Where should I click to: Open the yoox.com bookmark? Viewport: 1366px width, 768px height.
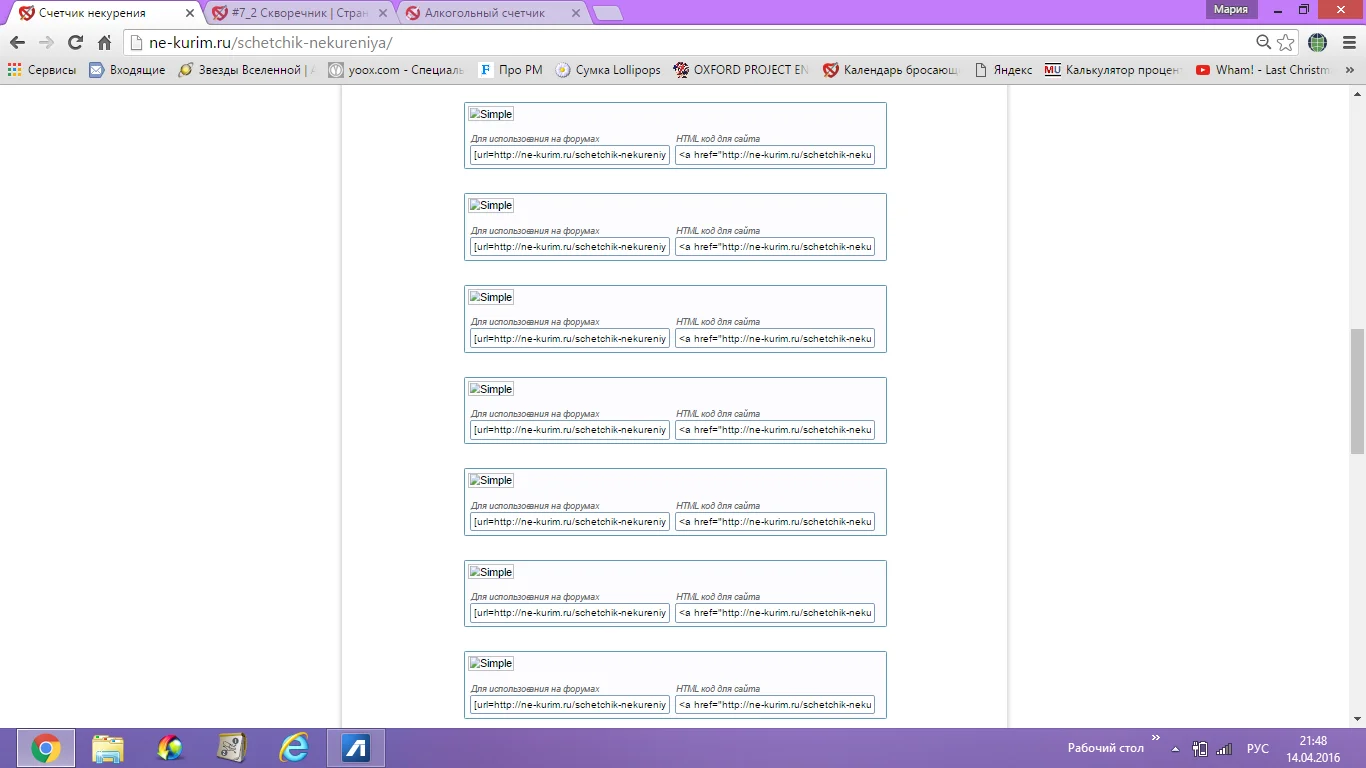point(396,70)
